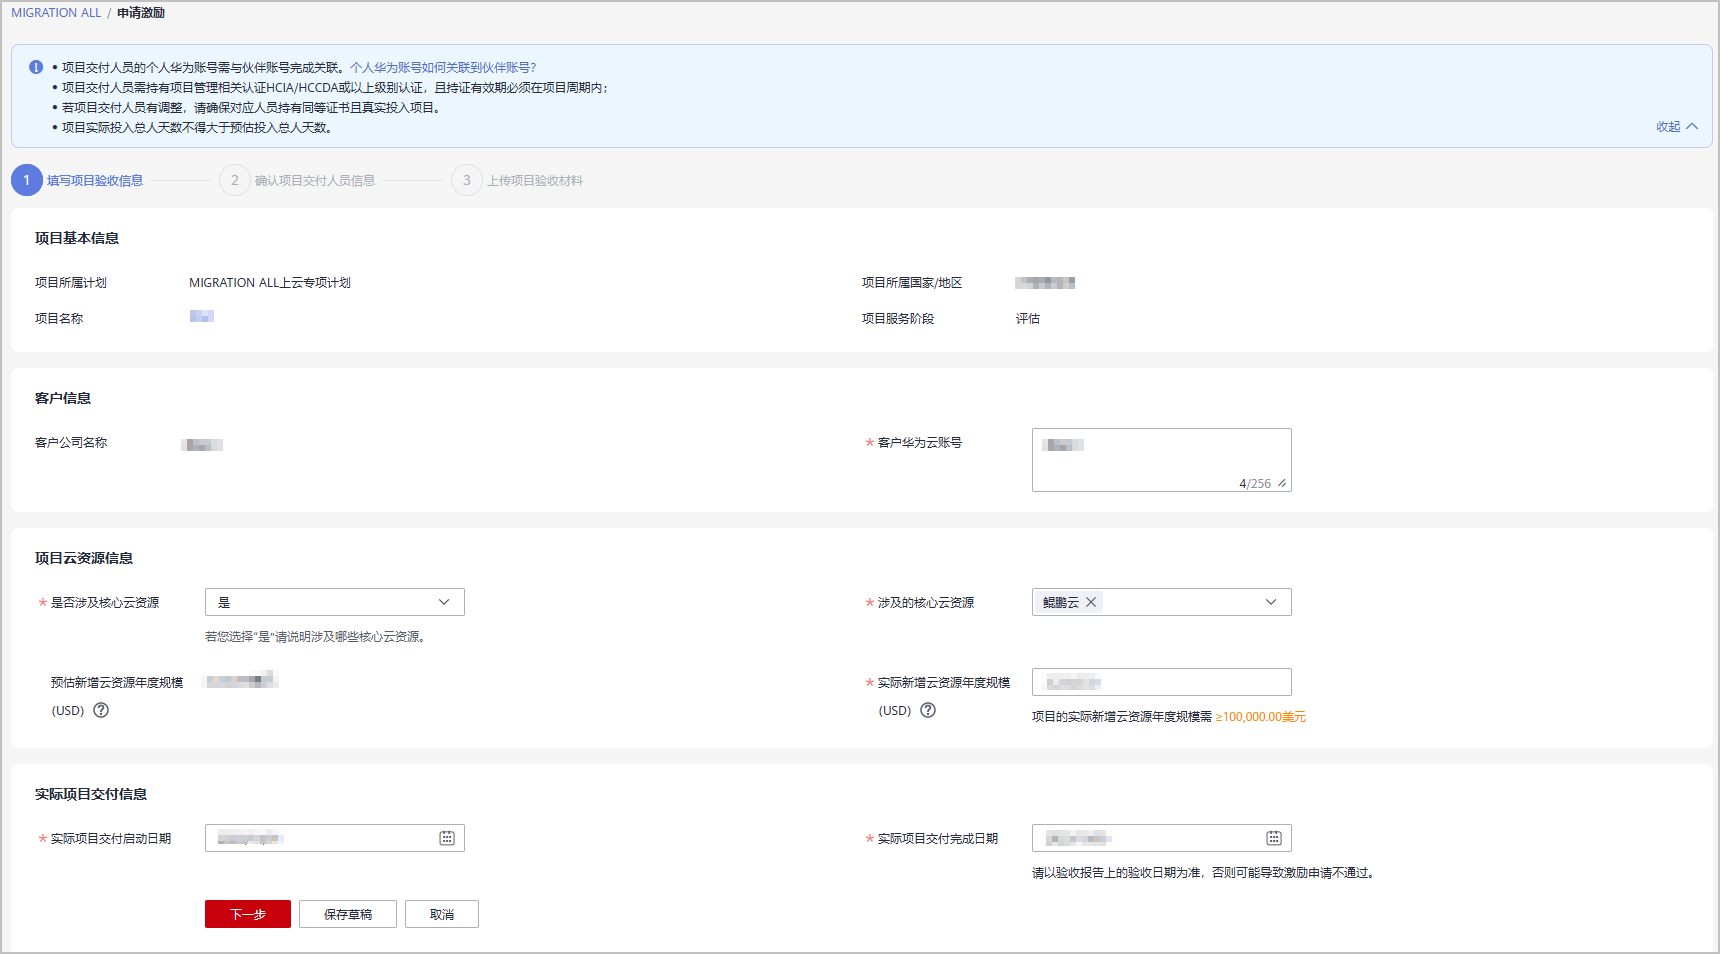This screenshot has width=1720, height=954.
Task: Open calendar icon for delivery completion date
Action: (1274, 838)
